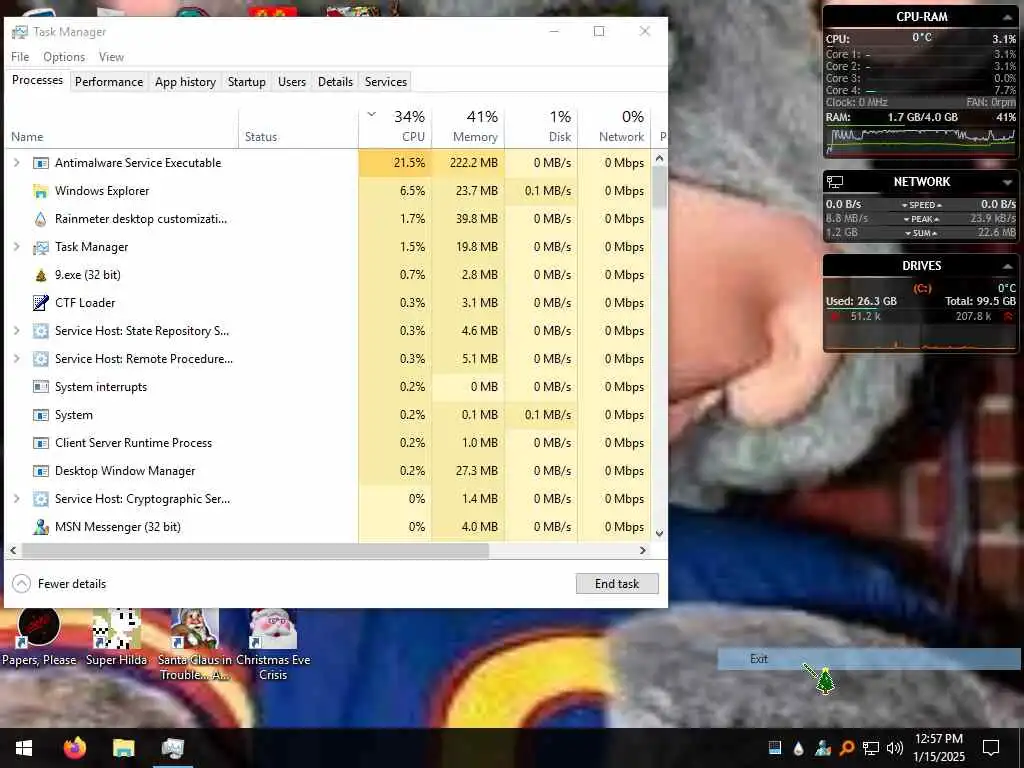Switch to the Users tab
The image size is (1024, 768).
pyautogui.click(x=291, y=82)
